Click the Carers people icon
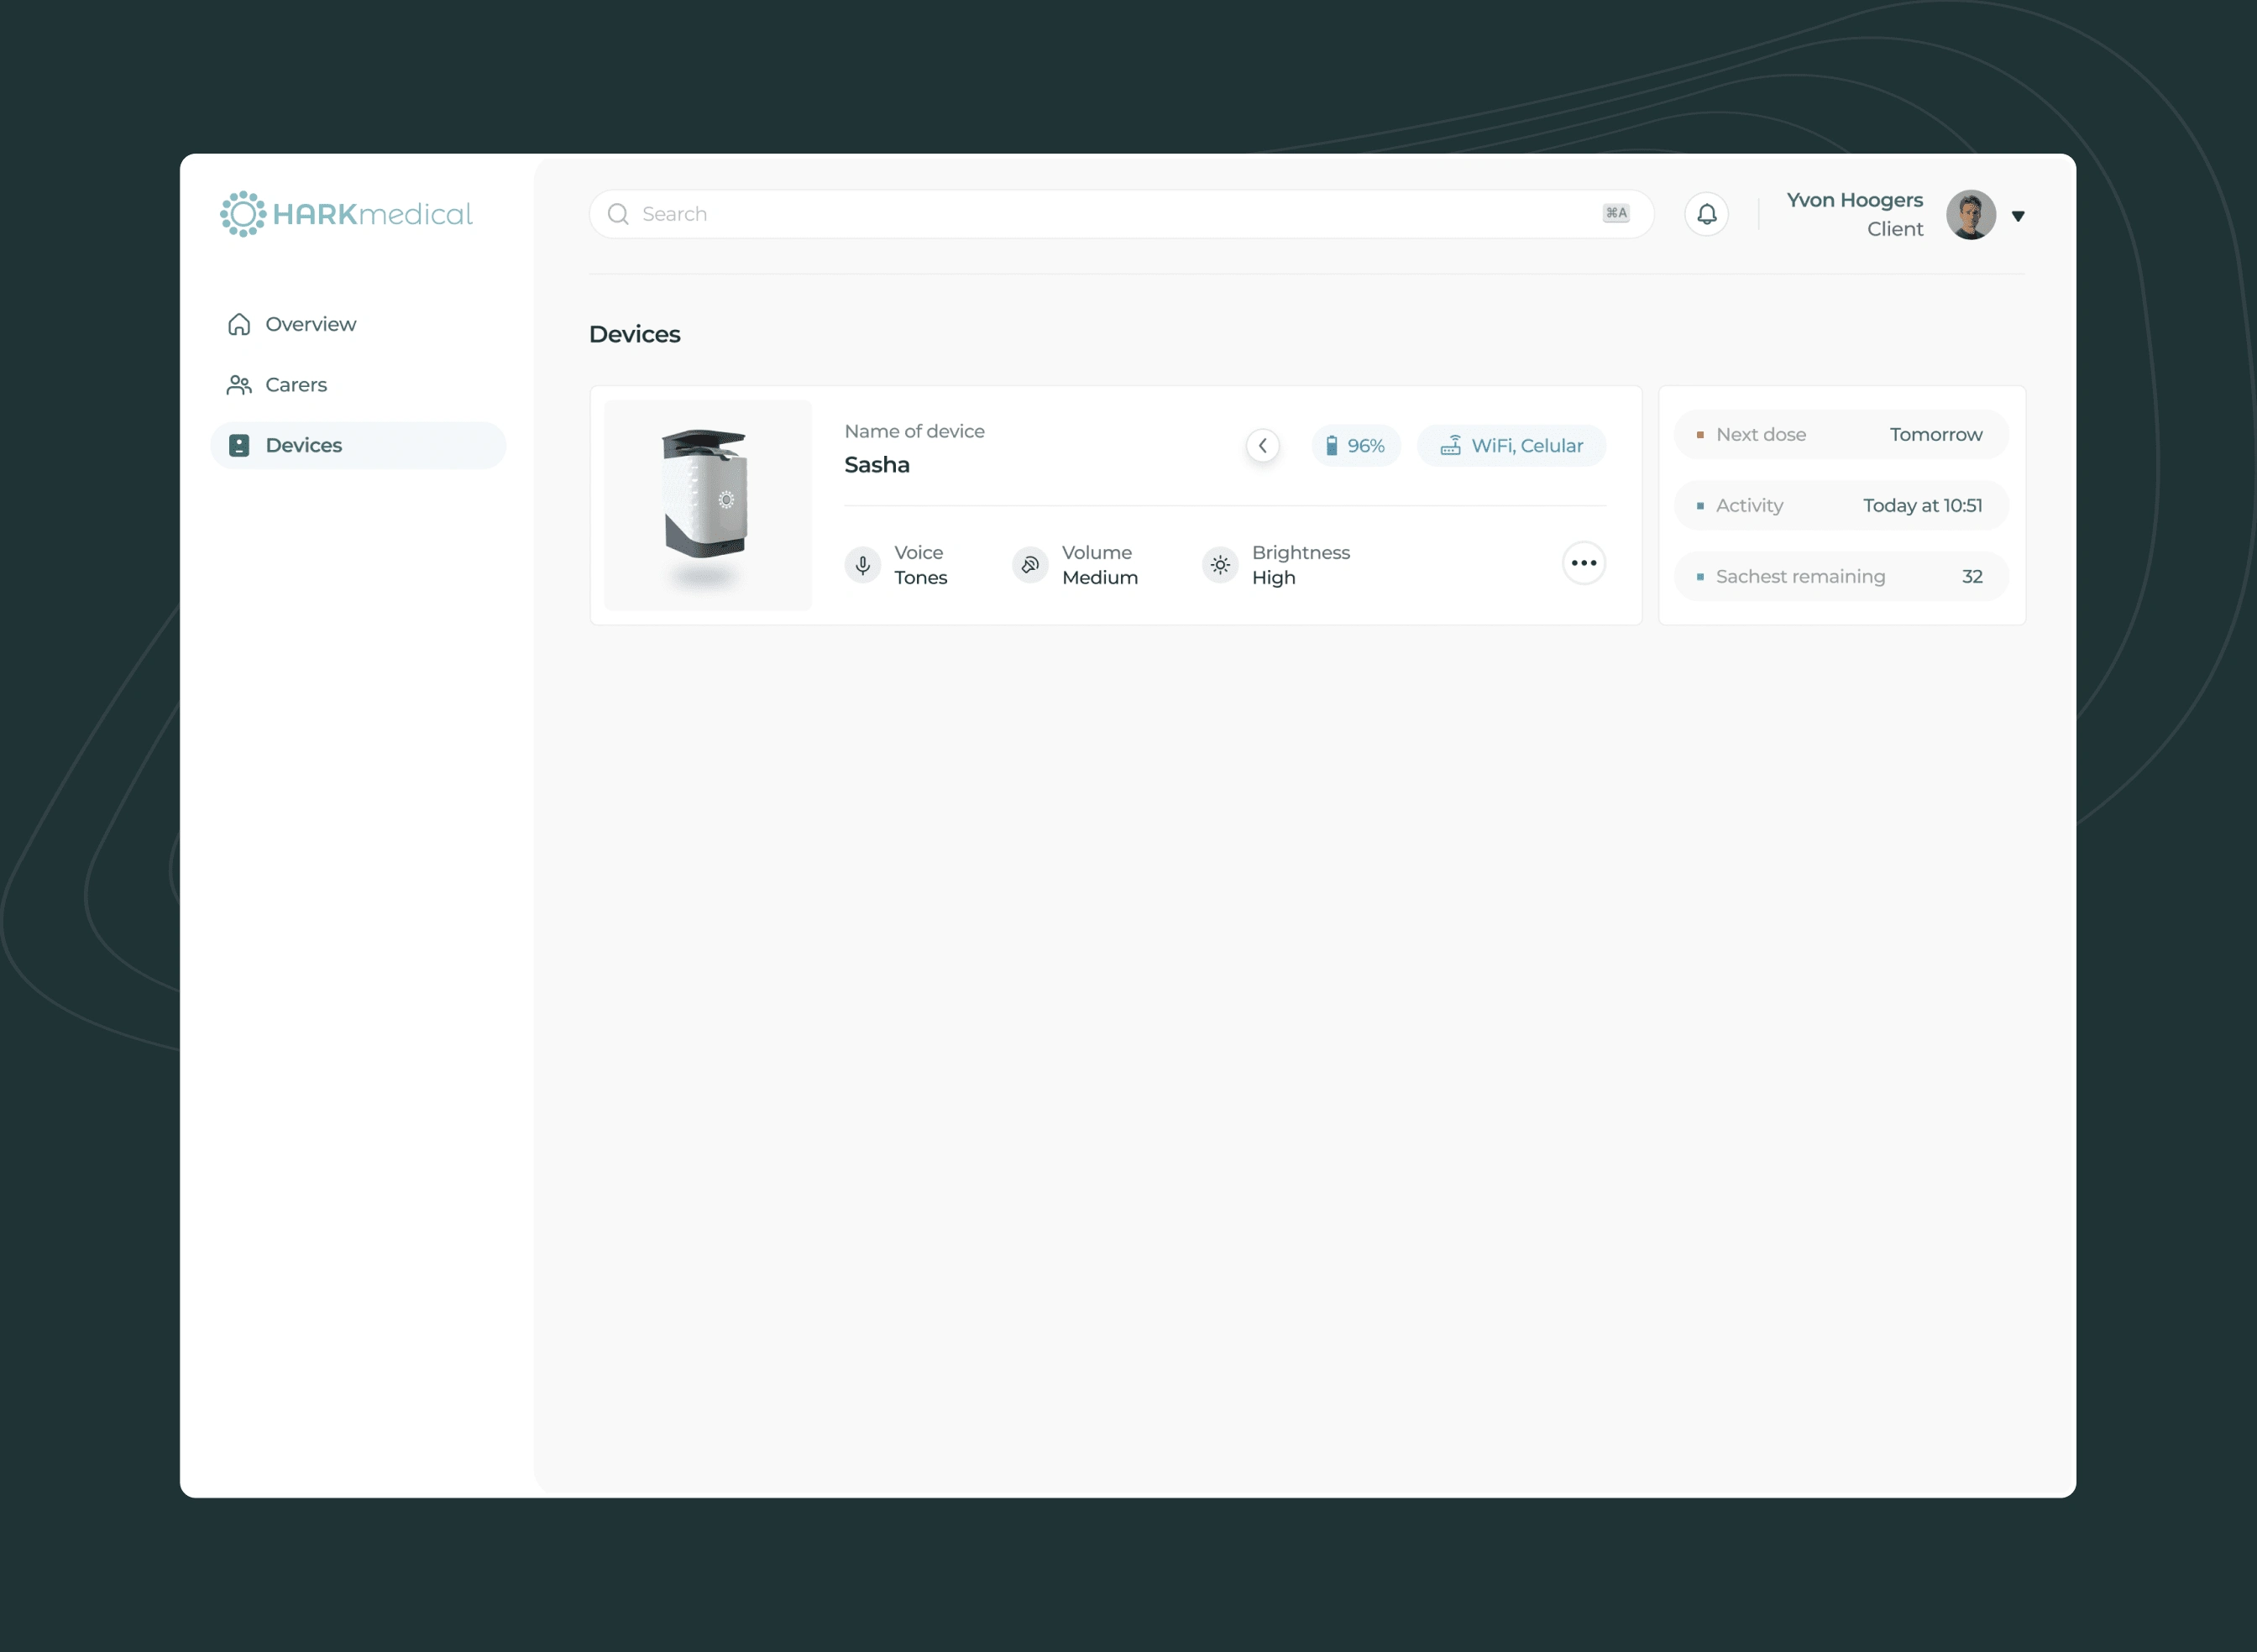 click(239, 385)
